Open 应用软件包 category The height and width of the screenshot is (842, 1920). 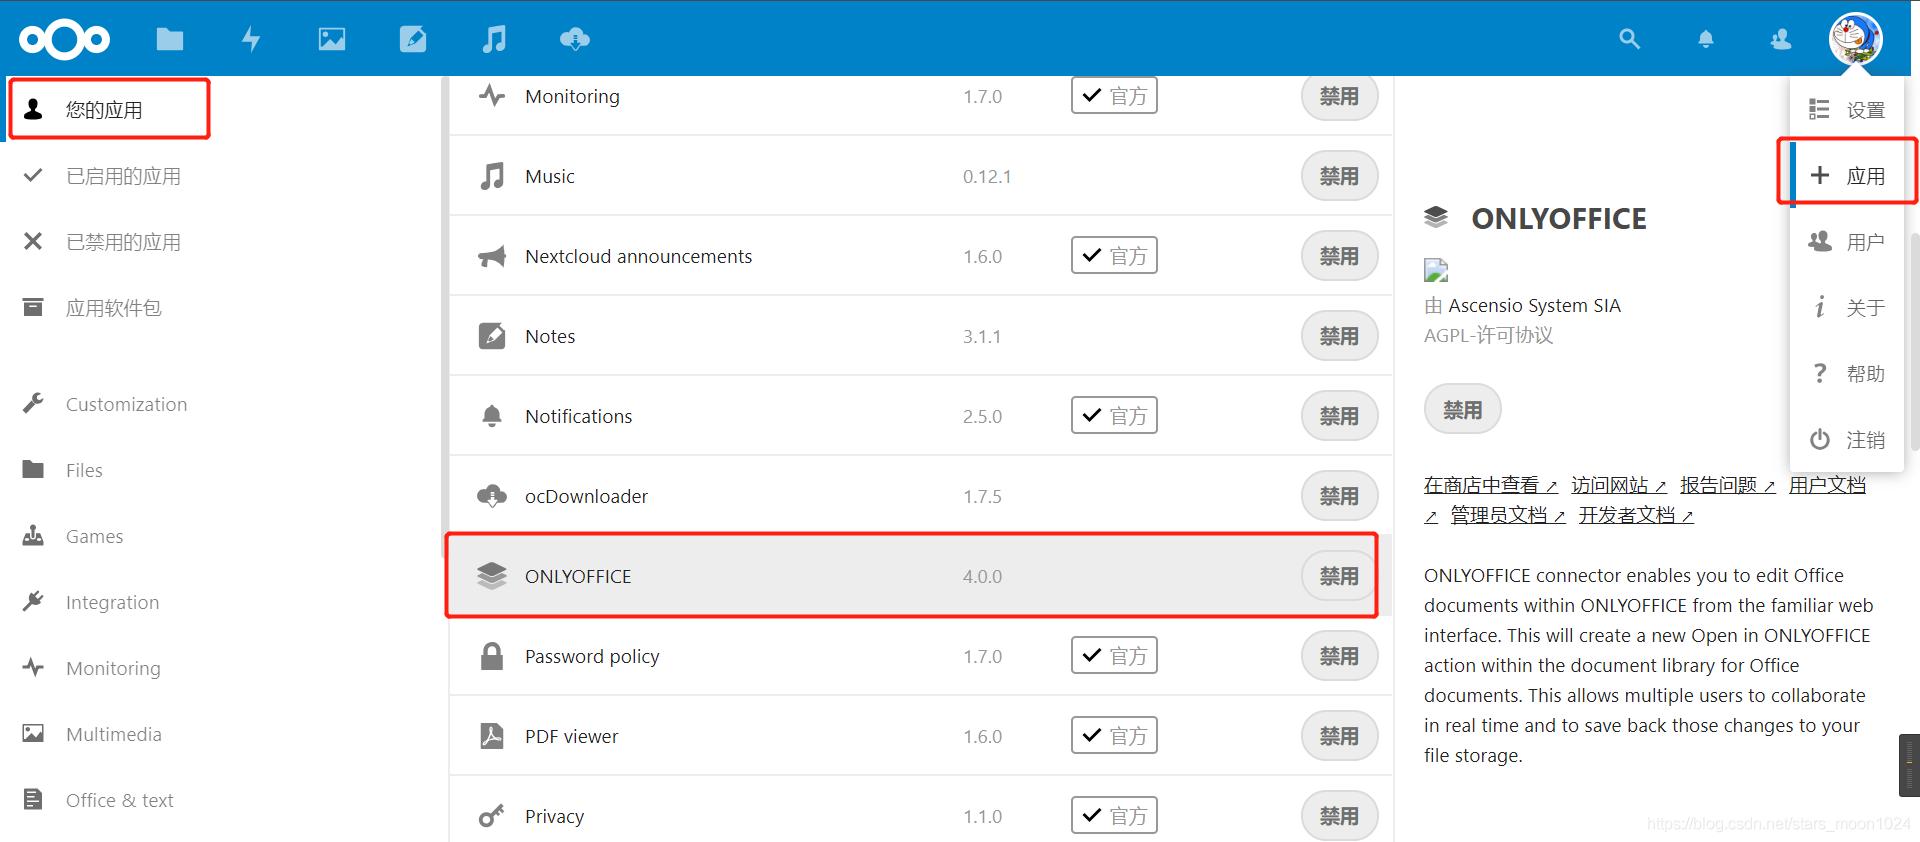[x=113, y=308]
